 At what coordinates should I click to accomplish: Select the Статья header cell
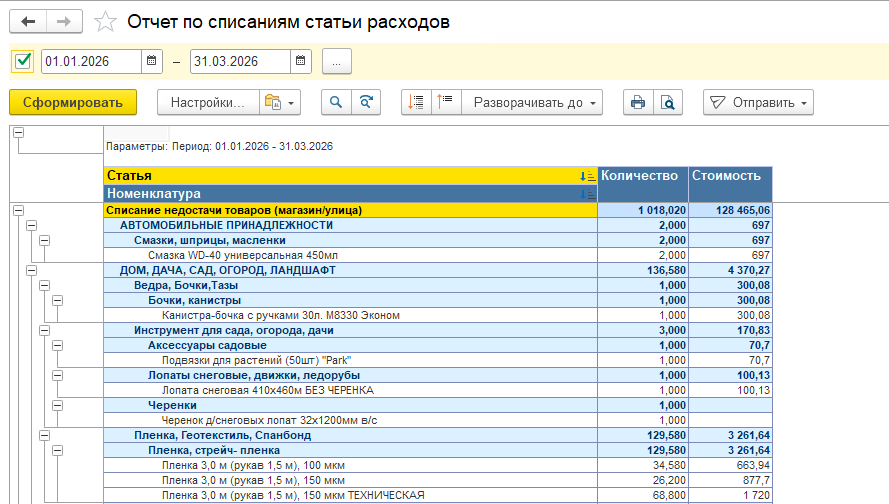(350, 176)
